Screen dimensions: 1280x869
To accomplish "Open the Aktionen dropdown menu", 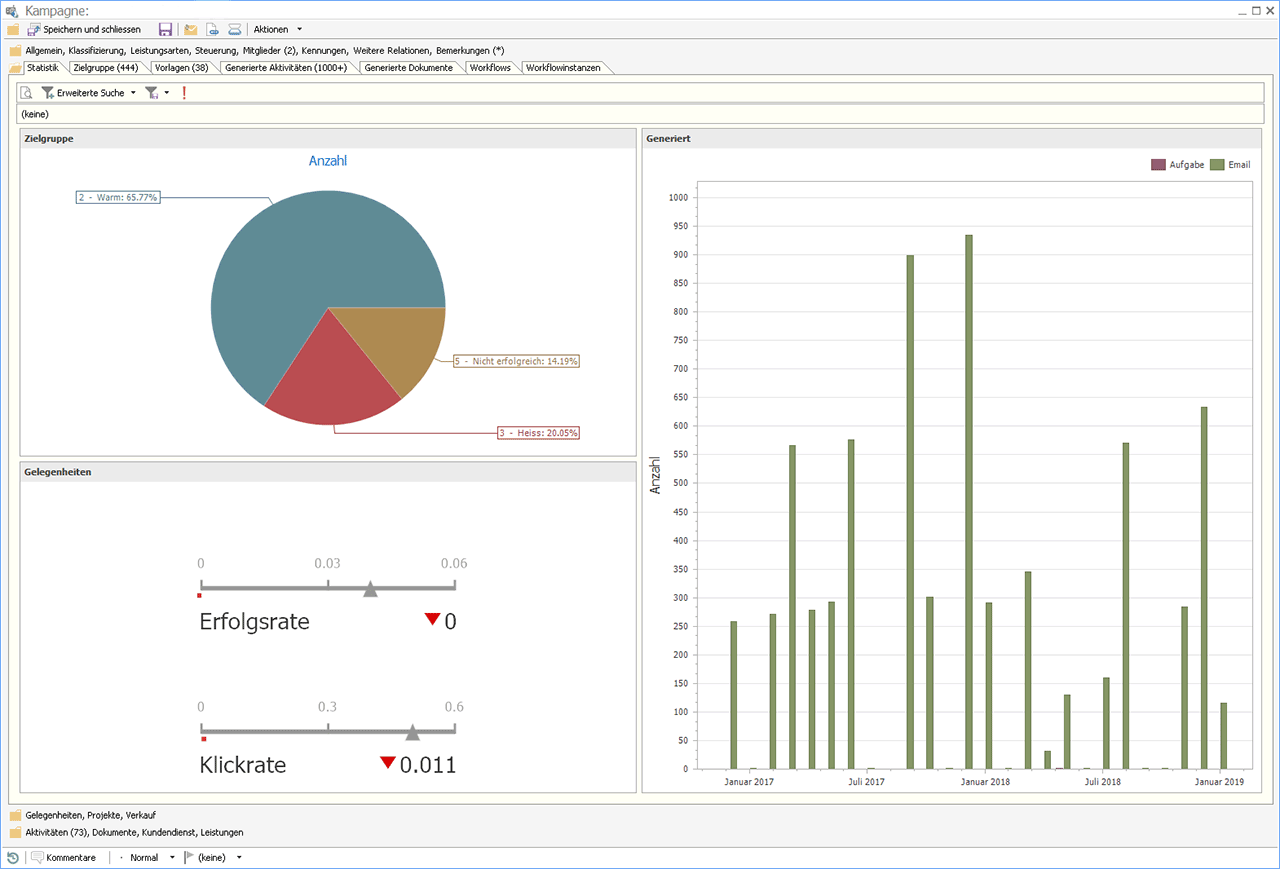I will [277, 30].
